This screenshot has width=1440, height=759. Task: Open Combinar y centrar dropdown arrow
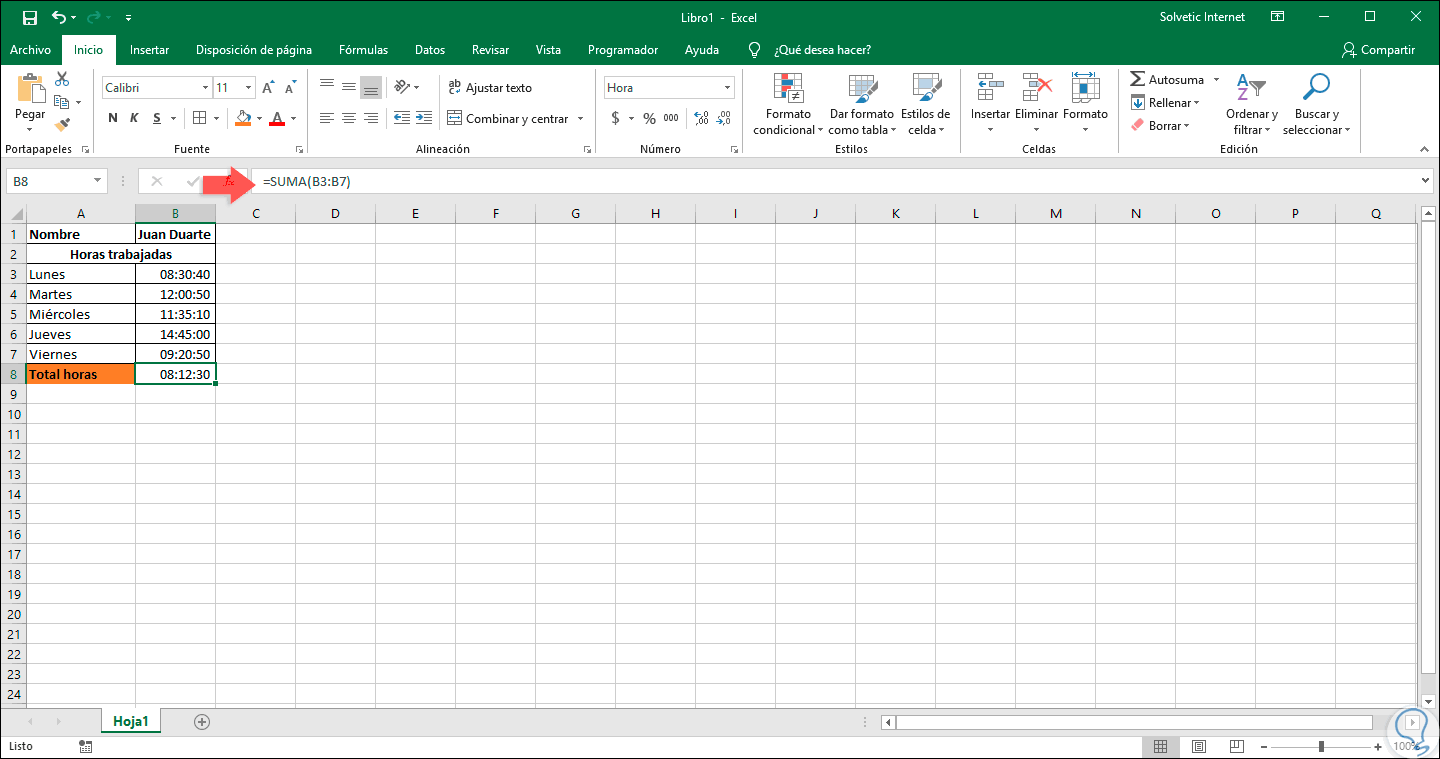point(580,118)
